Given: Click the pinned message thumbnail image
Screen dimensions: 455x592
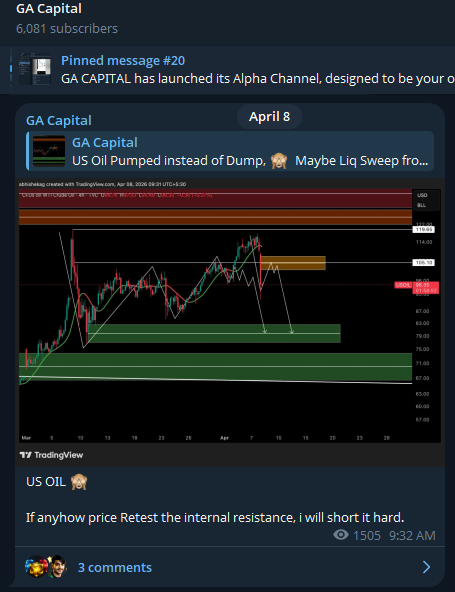Looking at the screenshot, I should tap(35, 69).
